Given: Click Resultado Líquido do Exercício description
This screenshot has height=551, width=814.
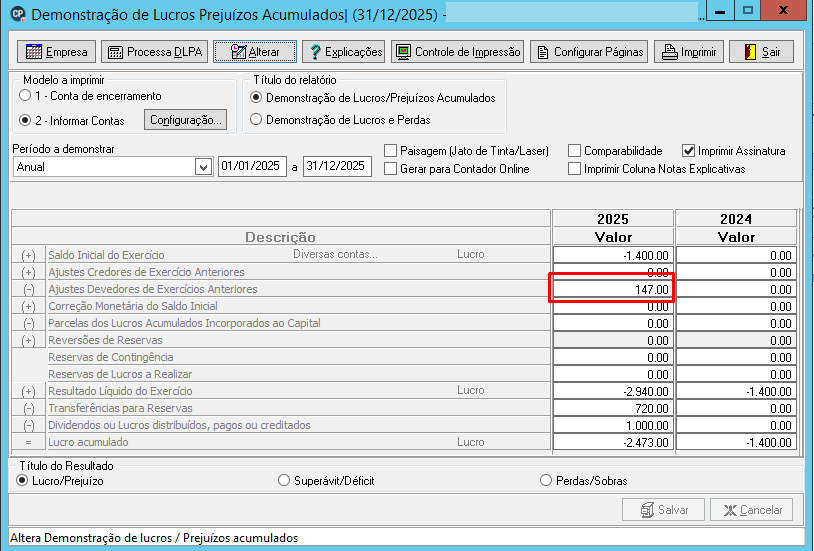Looking at the screenshot, I should point(120,391).
